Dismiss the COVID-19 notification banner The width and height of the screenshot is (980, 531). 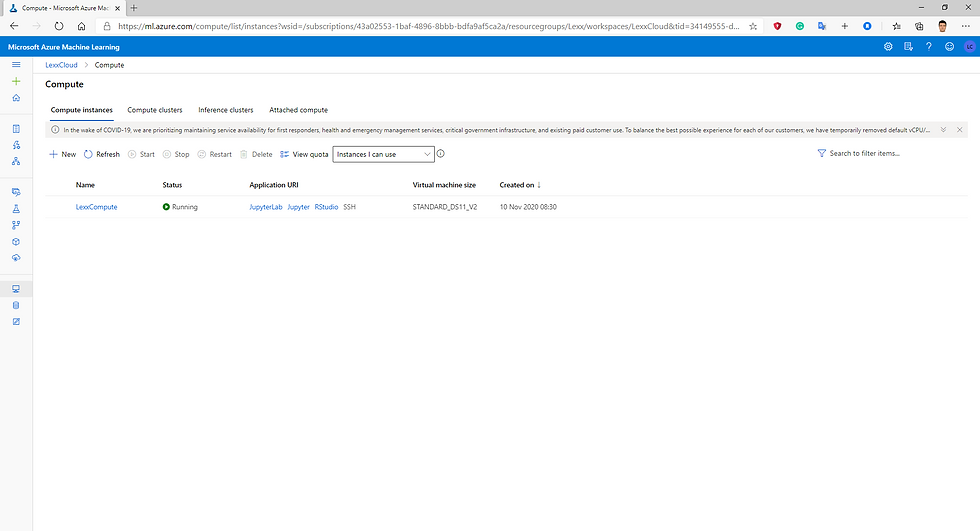(959, 130)
